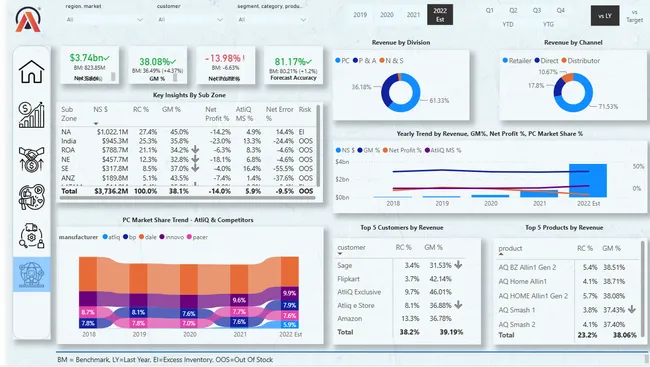Click the down arrow beside Atliq e Store
Screen dimensions: 650x367
pos(458,305)
